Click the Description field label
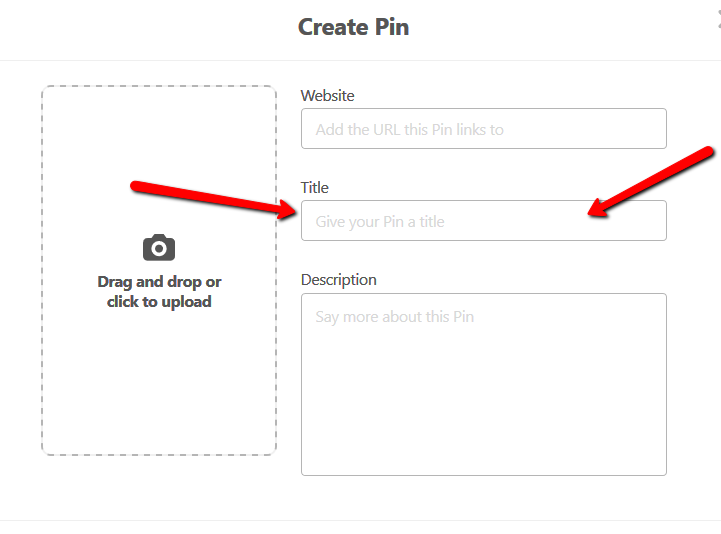 339,280
